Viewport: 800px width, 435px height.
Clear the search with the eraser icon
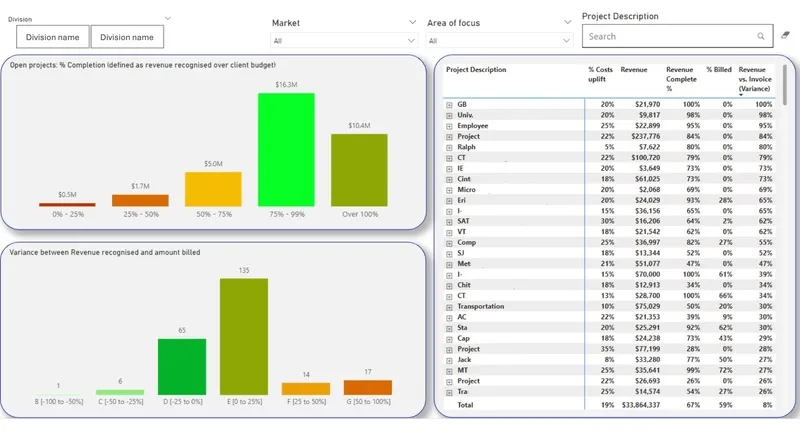[x=785, y=35]
